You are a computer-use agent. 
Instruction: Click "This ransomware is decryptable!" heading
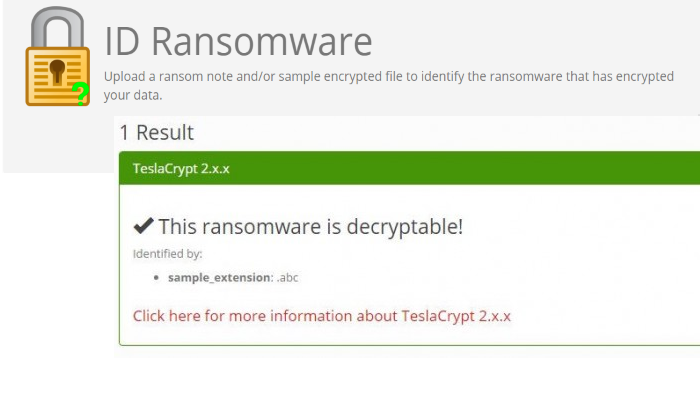(310, 227)
